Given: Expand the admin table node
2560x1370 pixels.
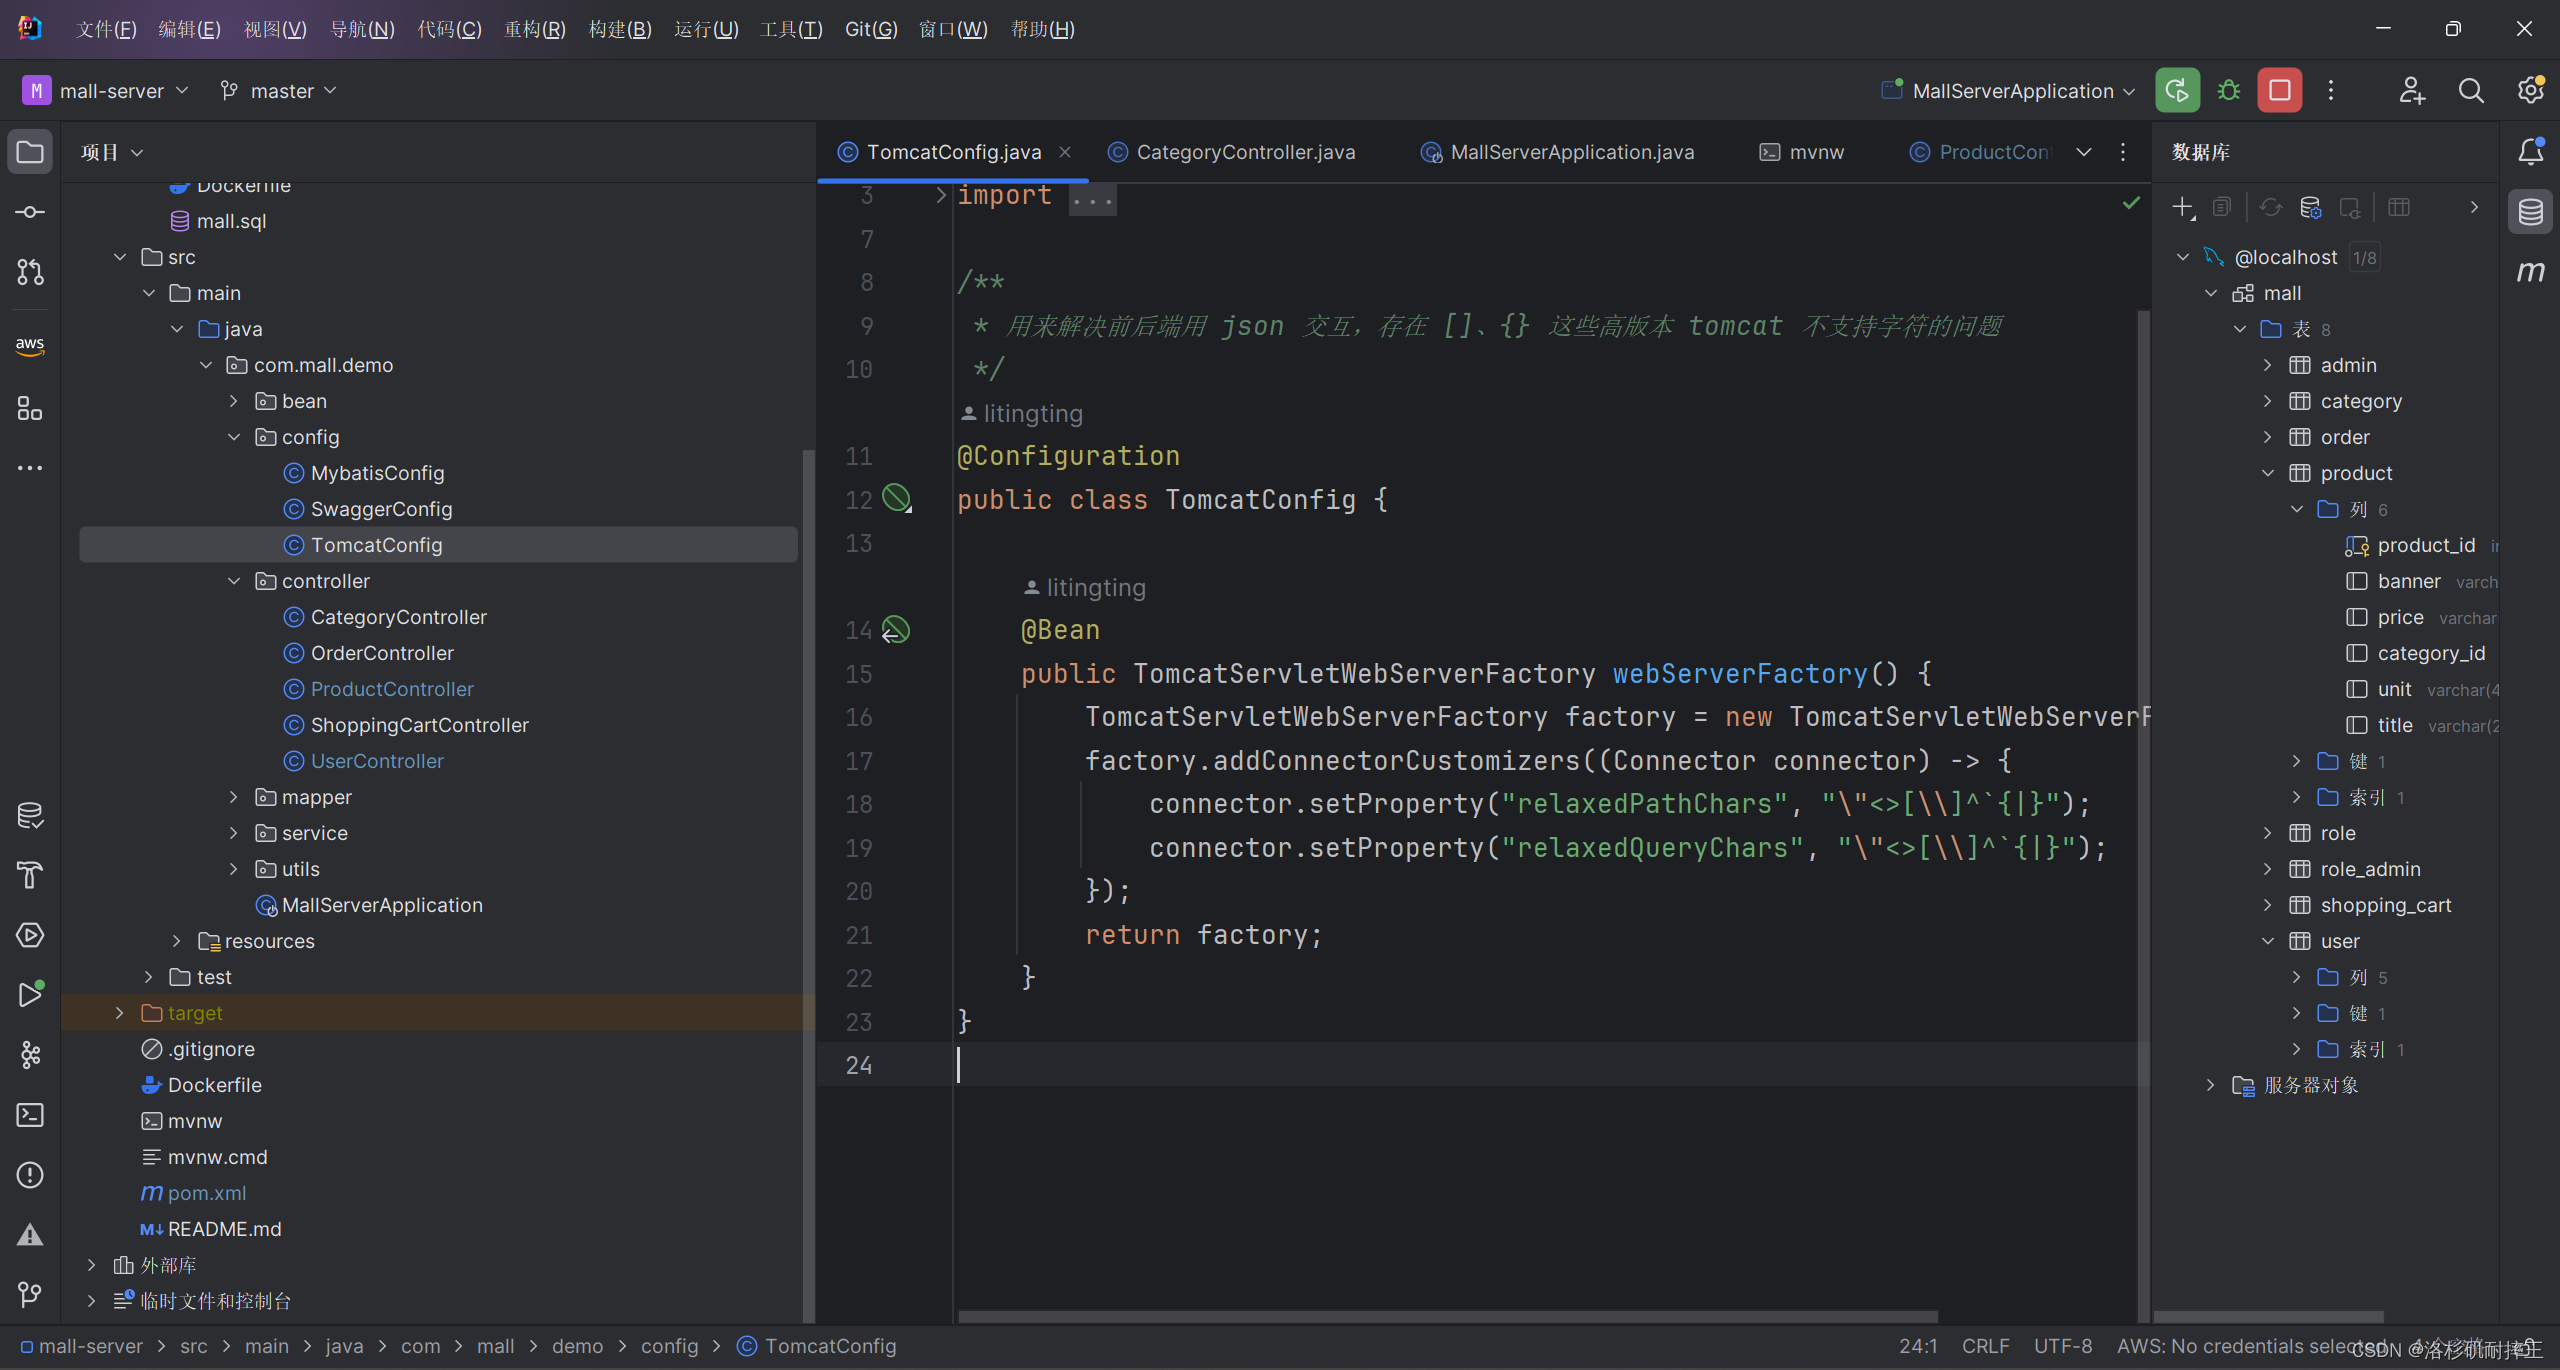Looking at the screenshot, I should pos(2268,365).
